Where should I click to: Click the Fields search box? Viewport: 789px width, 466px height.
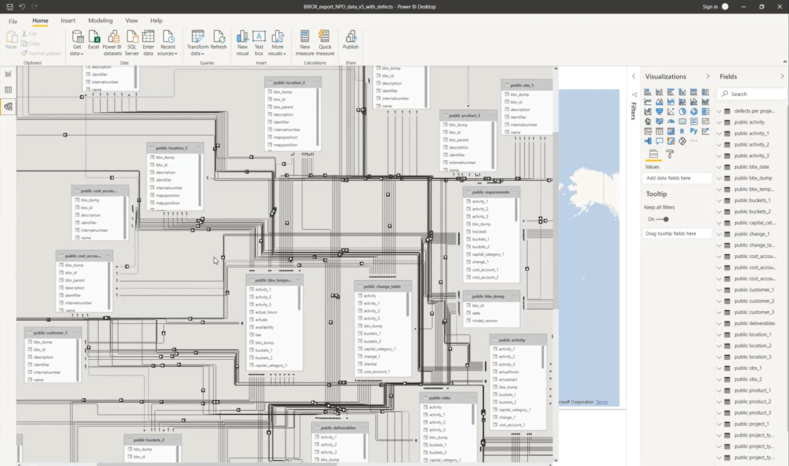752,94
